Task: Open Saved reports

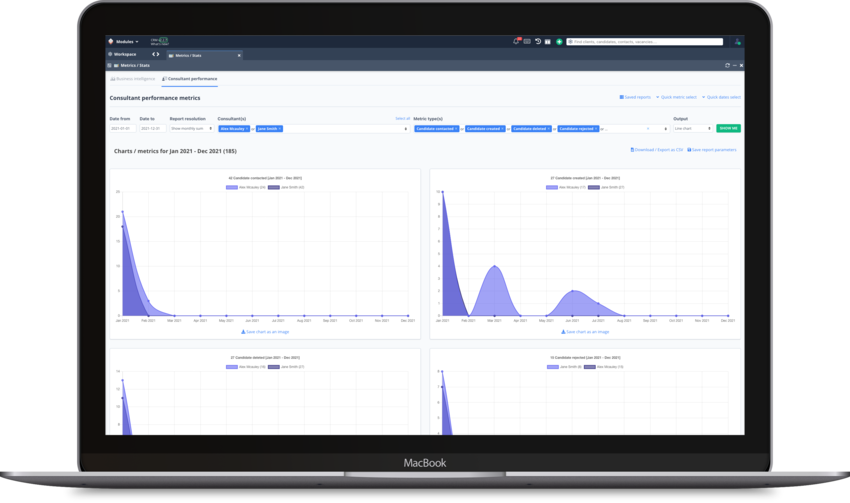Action: pyautogui.click(x=635, y=98)
